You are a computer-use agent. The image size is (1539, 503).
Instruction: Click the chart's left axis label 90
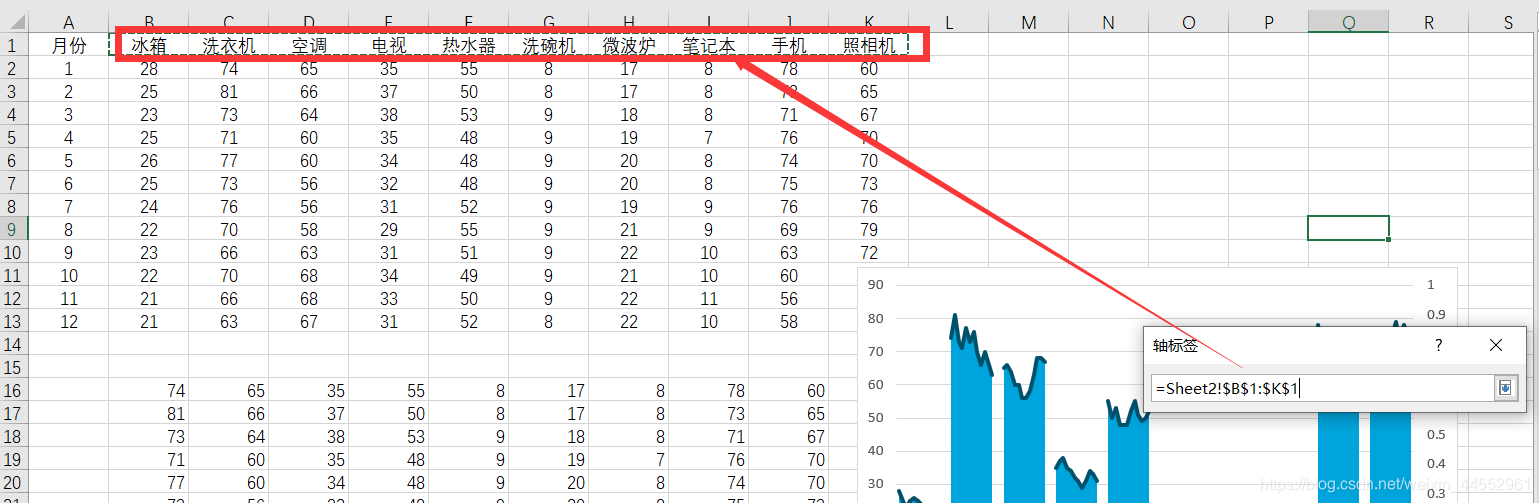point(876,285)
